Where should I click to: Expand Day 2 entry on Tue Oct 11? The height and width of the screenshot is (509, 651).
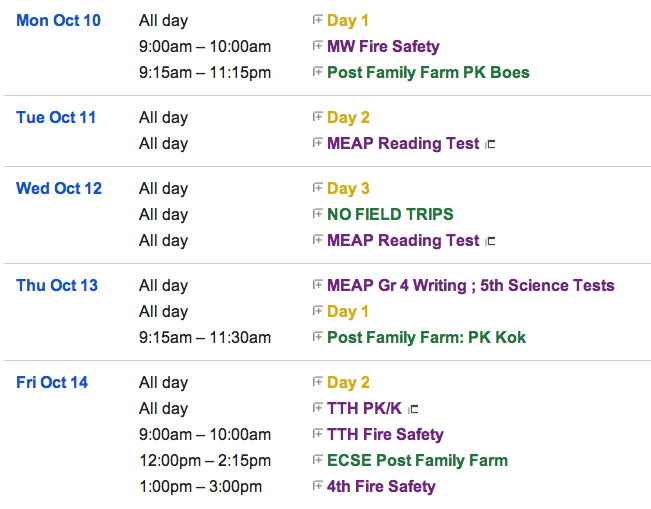(317, 116)
